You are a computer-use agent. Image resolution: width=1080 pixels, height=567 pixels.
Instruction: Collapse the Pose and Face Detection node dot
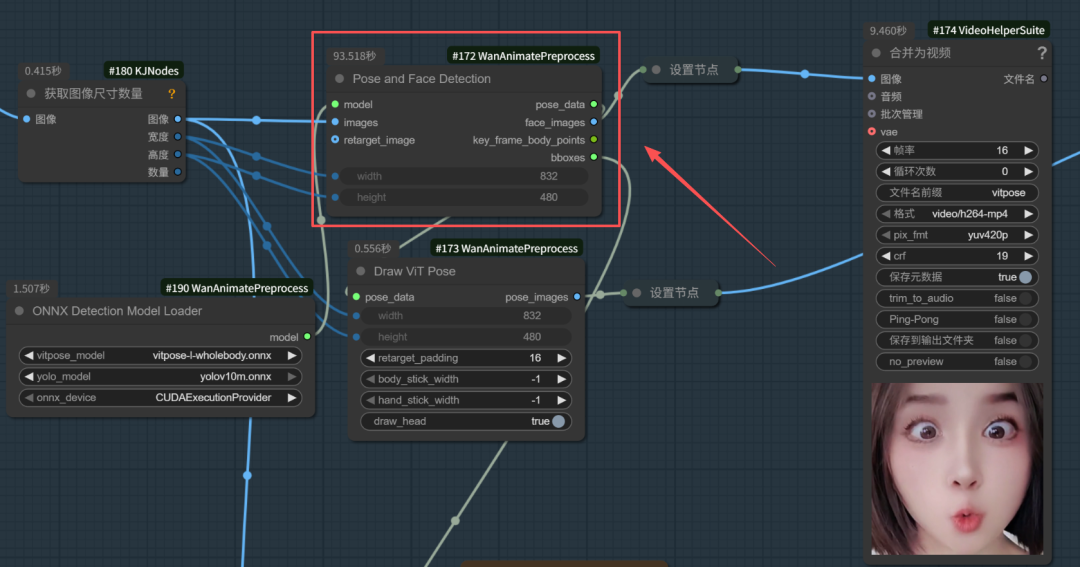(340, 79)
